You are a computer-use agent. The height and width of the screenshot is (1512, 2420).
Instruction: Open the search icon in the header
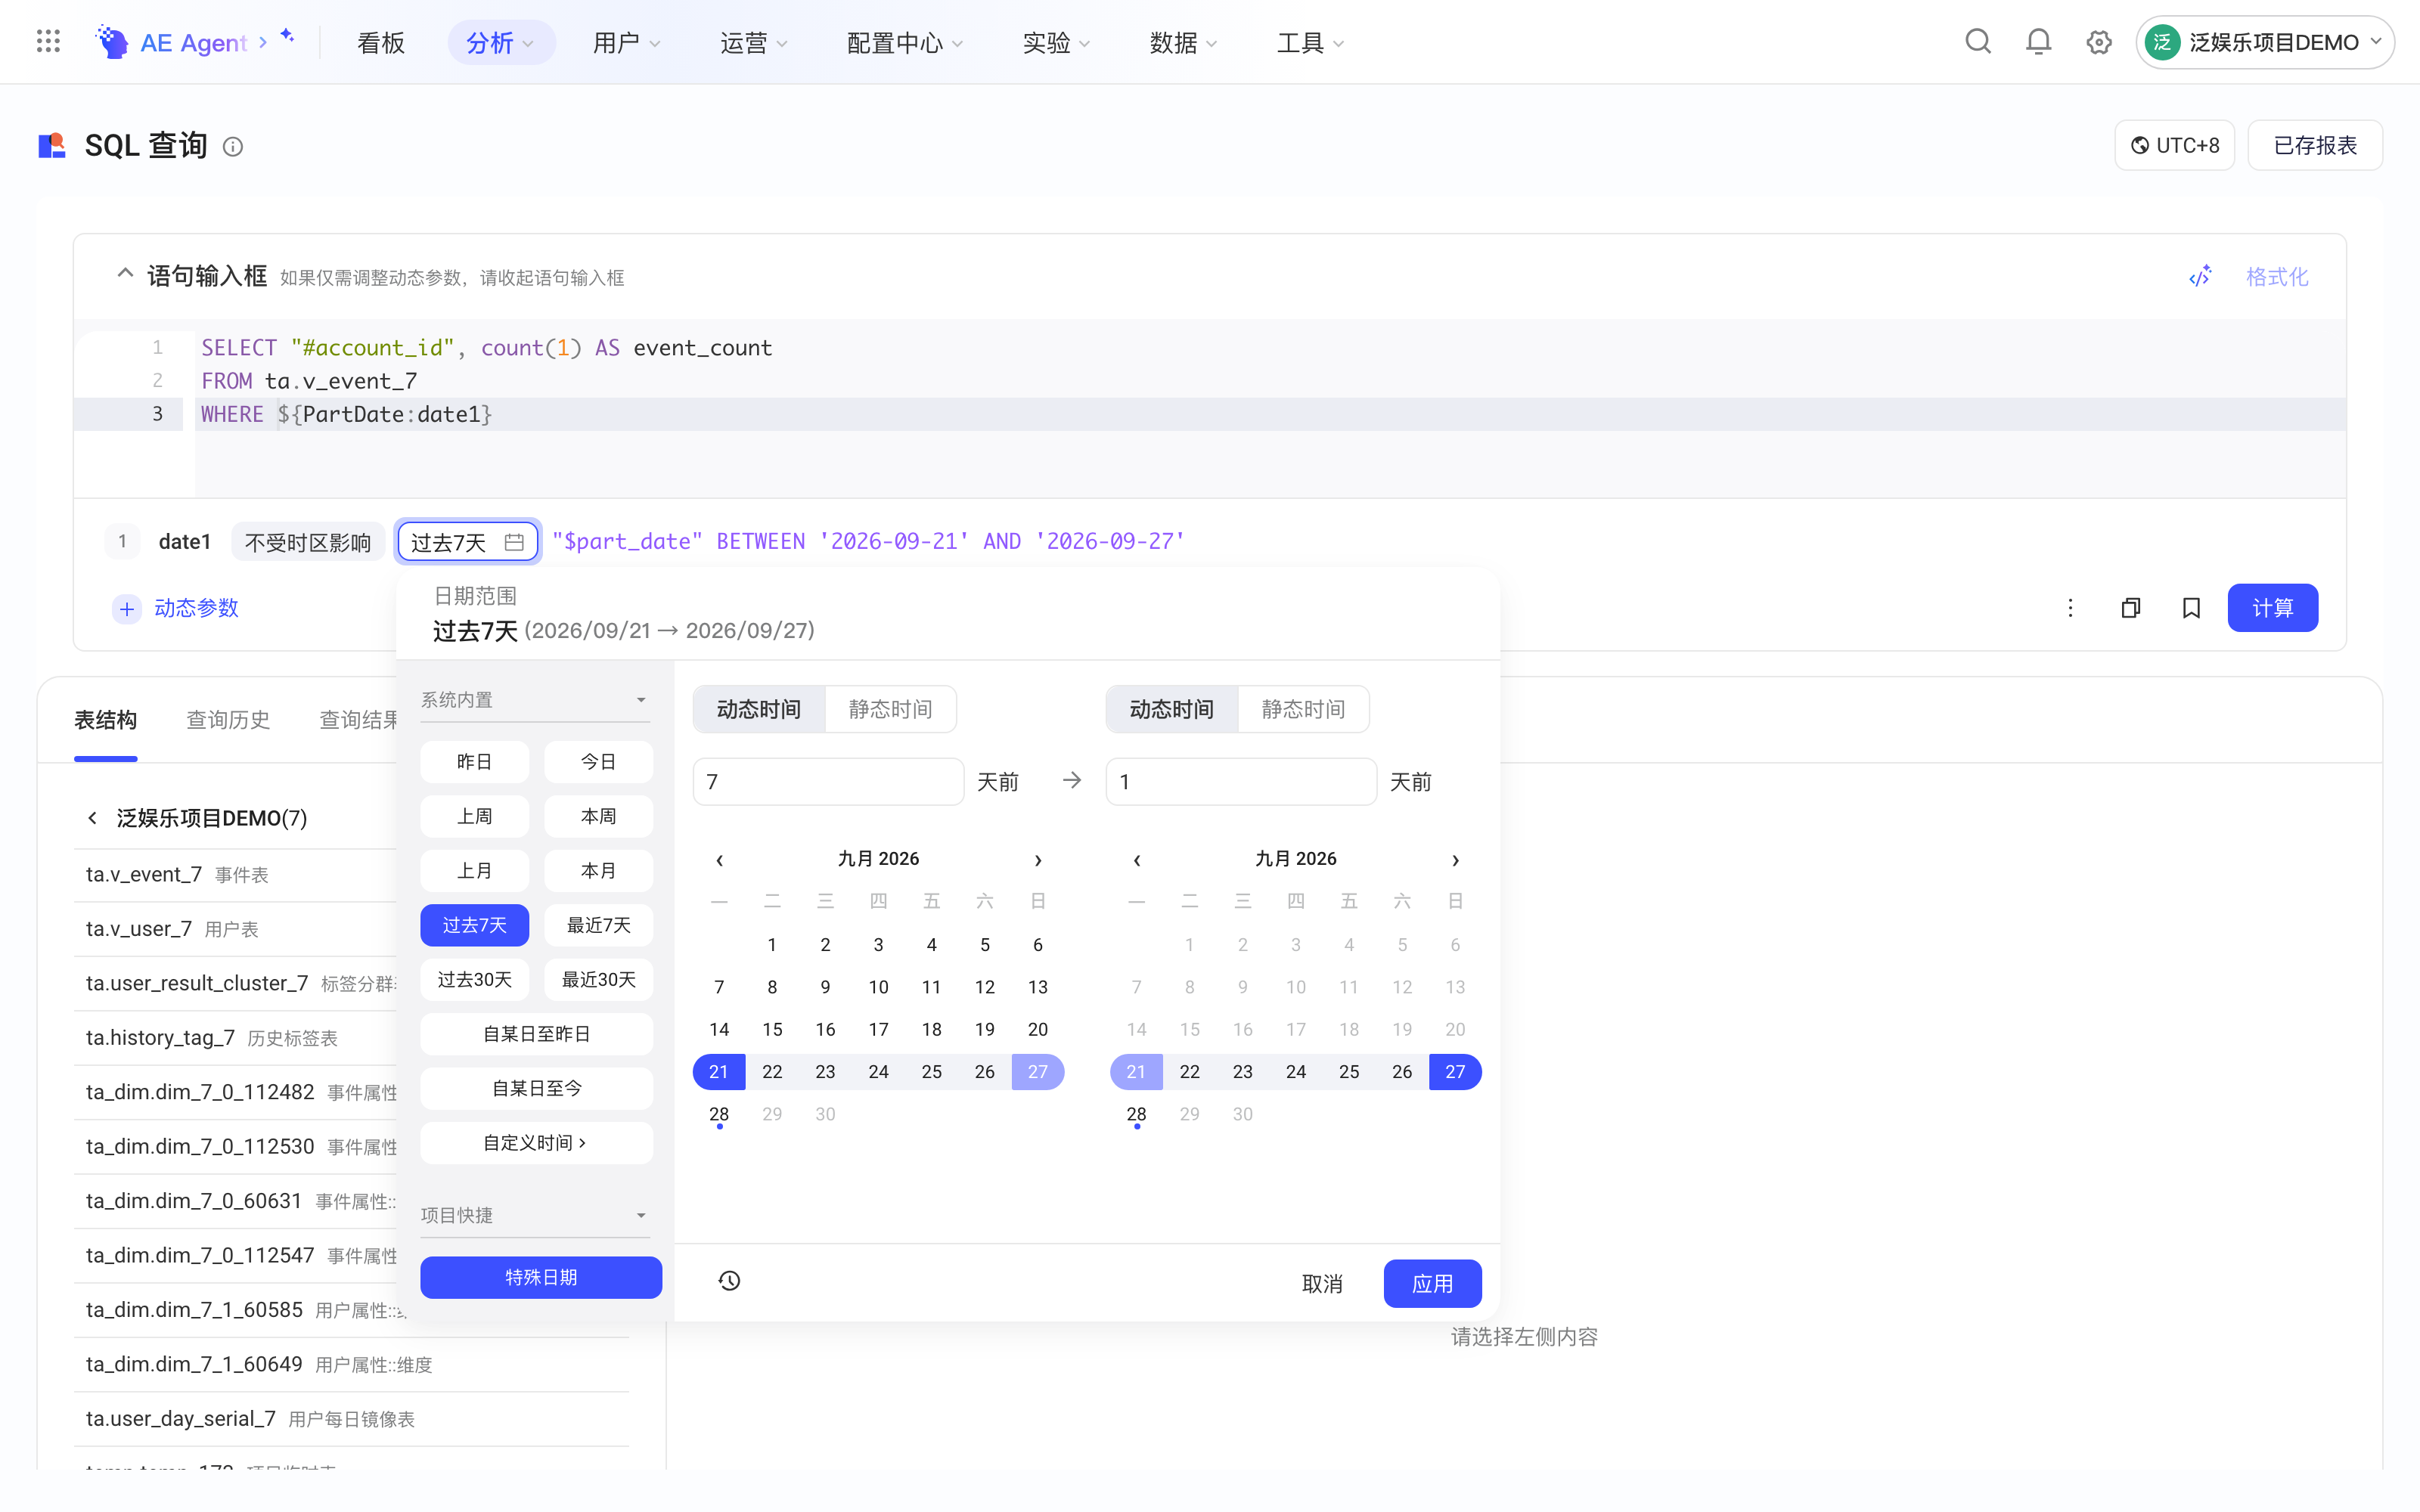point(1978,42)
